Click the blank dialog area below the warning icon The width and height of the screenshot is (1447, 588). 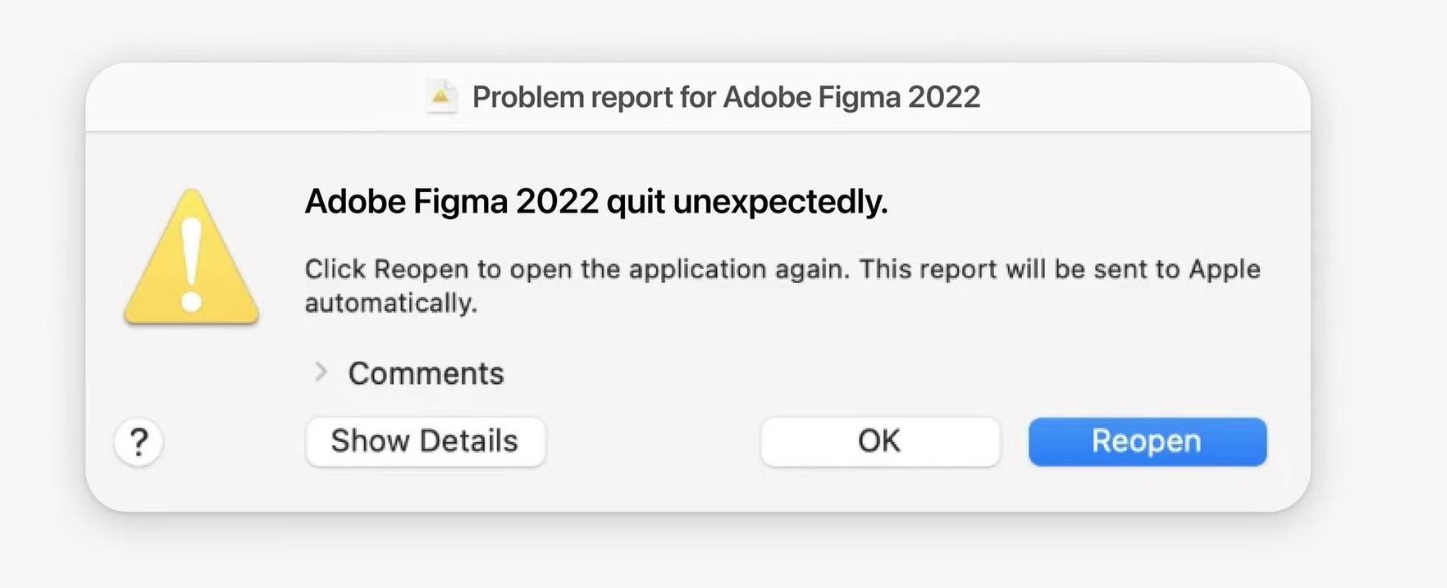(190, 370)
